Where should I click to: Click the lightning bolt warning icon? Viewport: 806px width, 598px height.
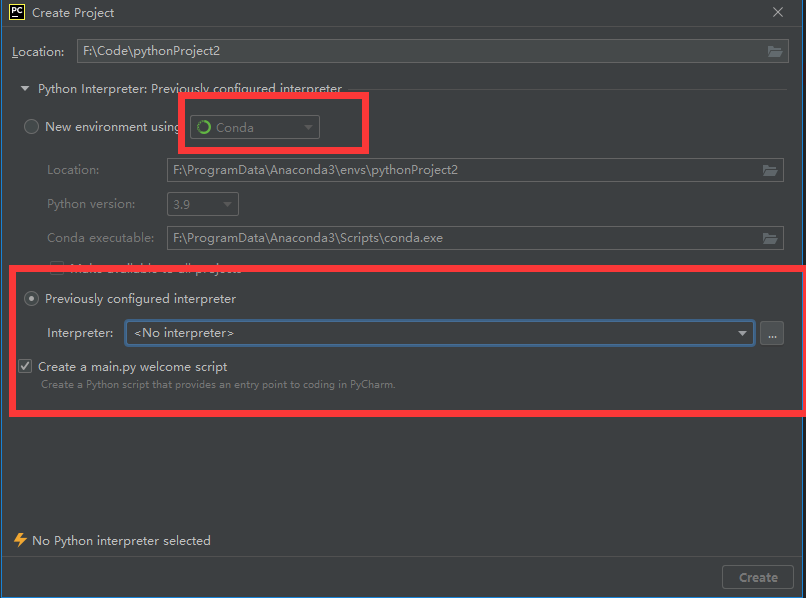tap(20, 540)
